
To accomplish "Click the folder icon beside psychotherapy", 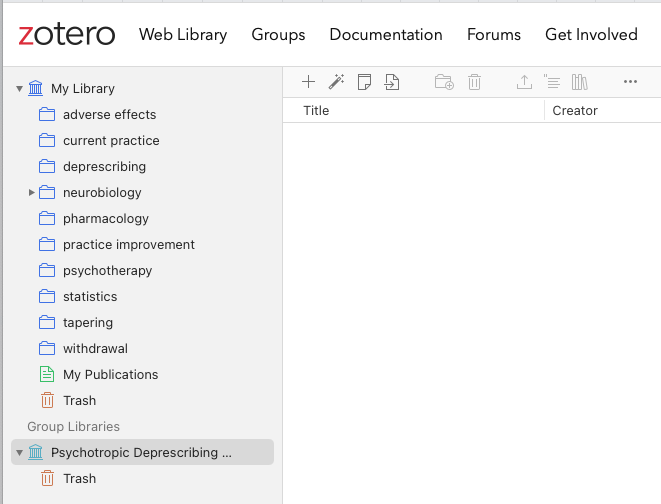I will pyautogui.click(x=47, y=271).
